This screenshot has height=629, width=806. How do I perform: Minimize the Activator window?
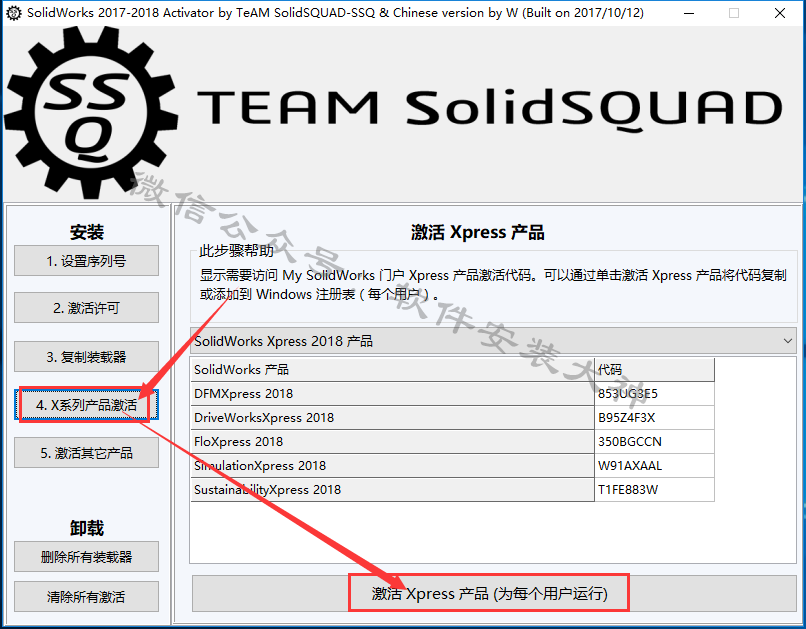click(689, 13)
